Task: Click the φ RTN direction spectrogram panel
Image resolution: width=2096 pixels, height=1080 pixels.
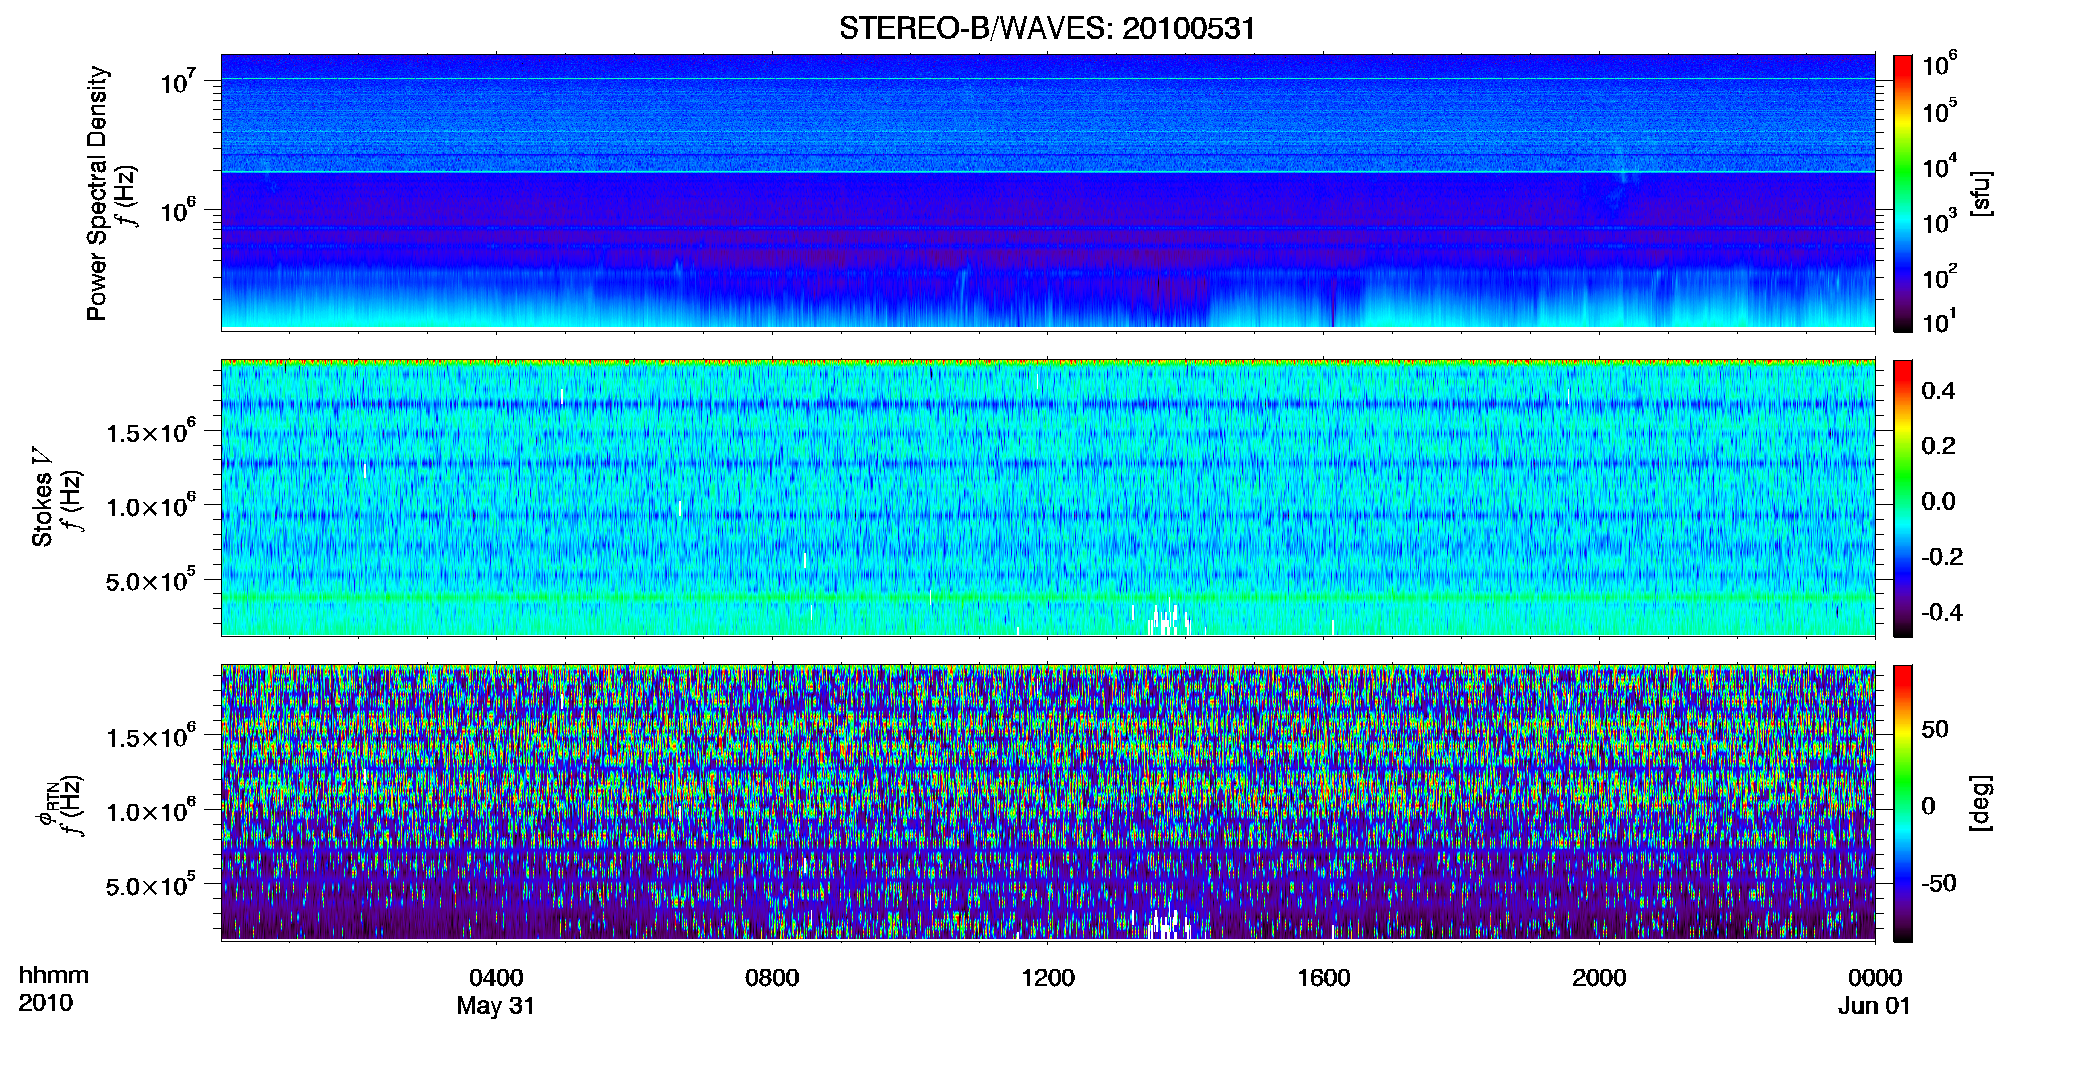Action: pos(1048,802)
